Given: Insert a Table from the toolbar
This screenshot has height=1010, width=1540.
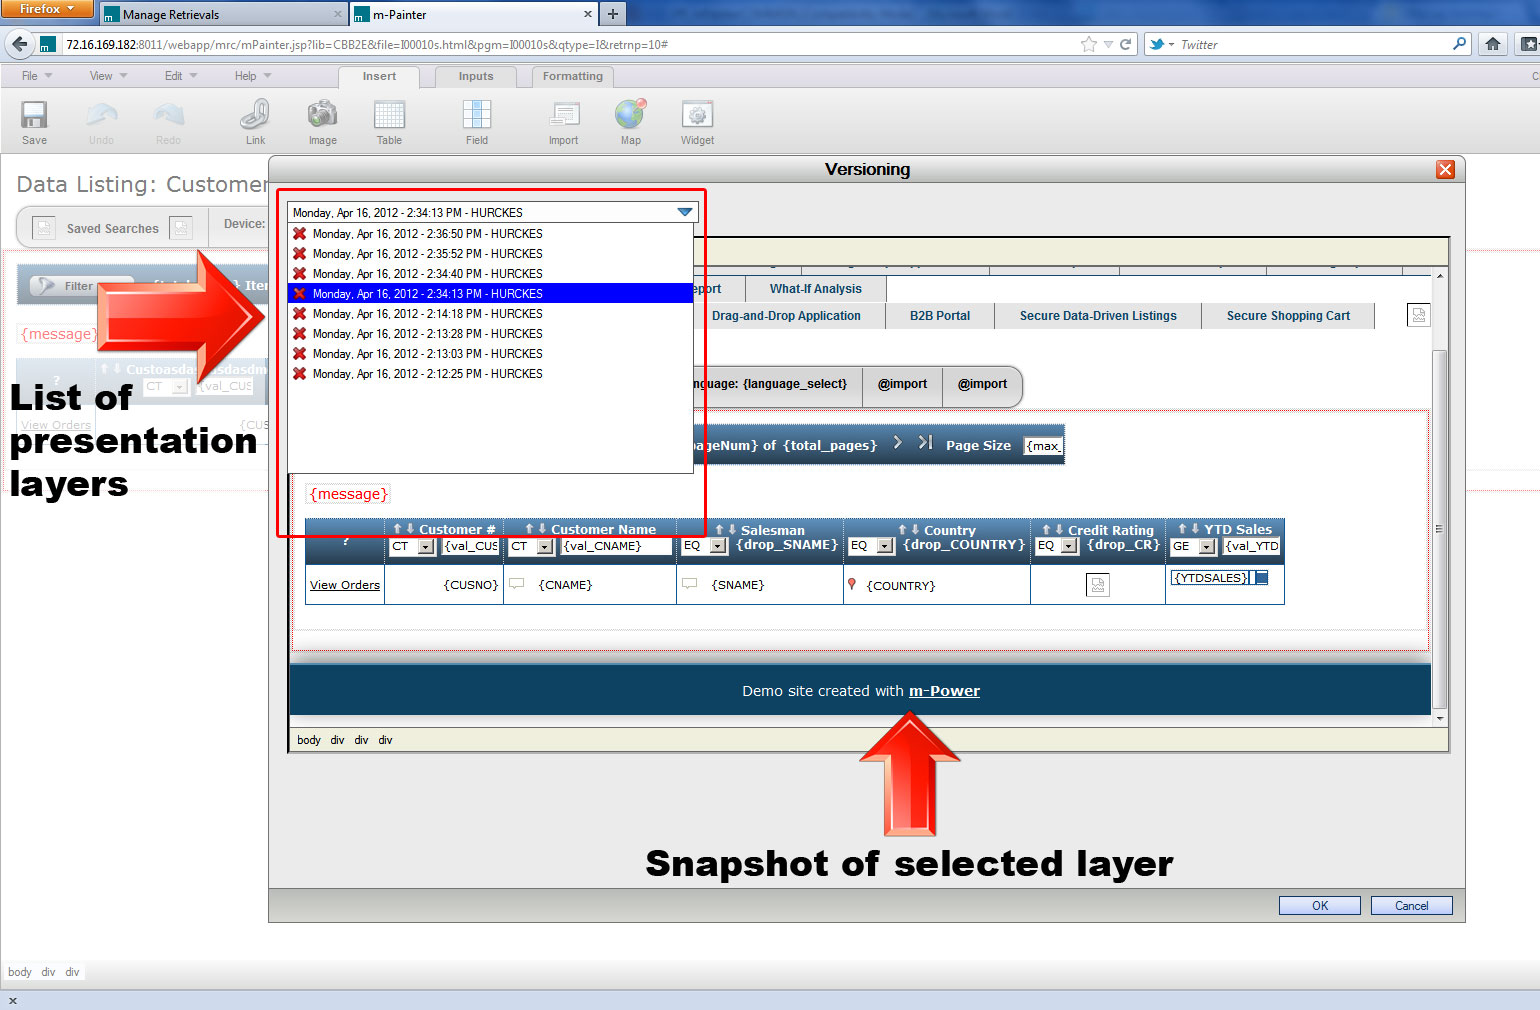Looking at the screenshot, I should [389, 116].
